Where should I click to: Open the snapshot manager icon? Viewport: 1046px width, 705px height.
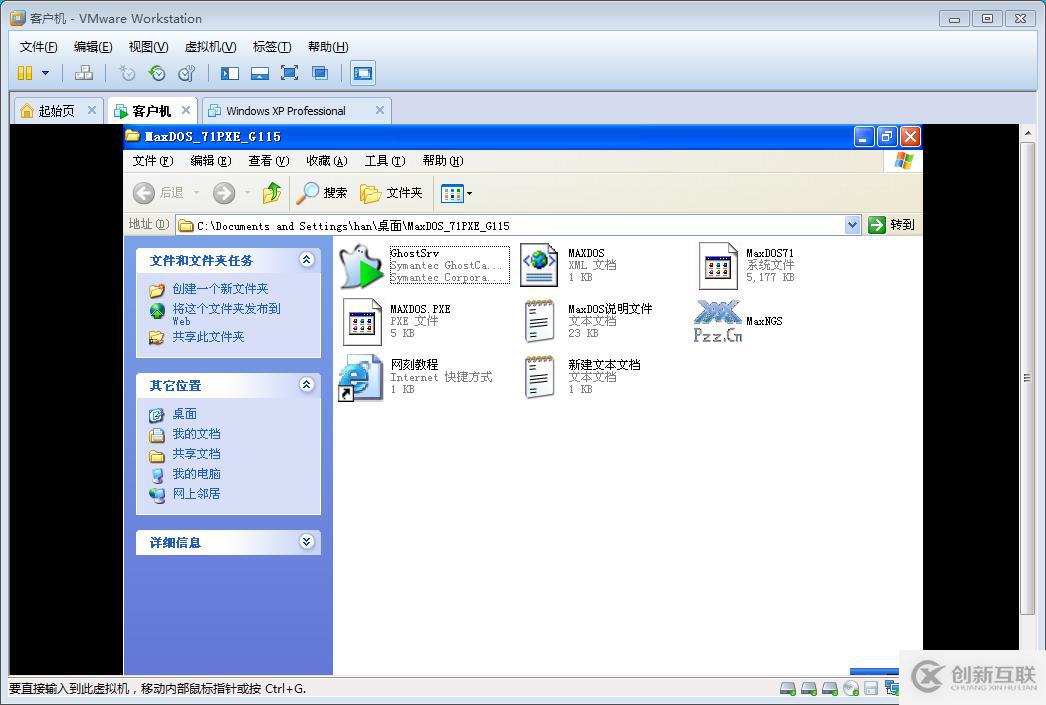(x=187, y=73)
